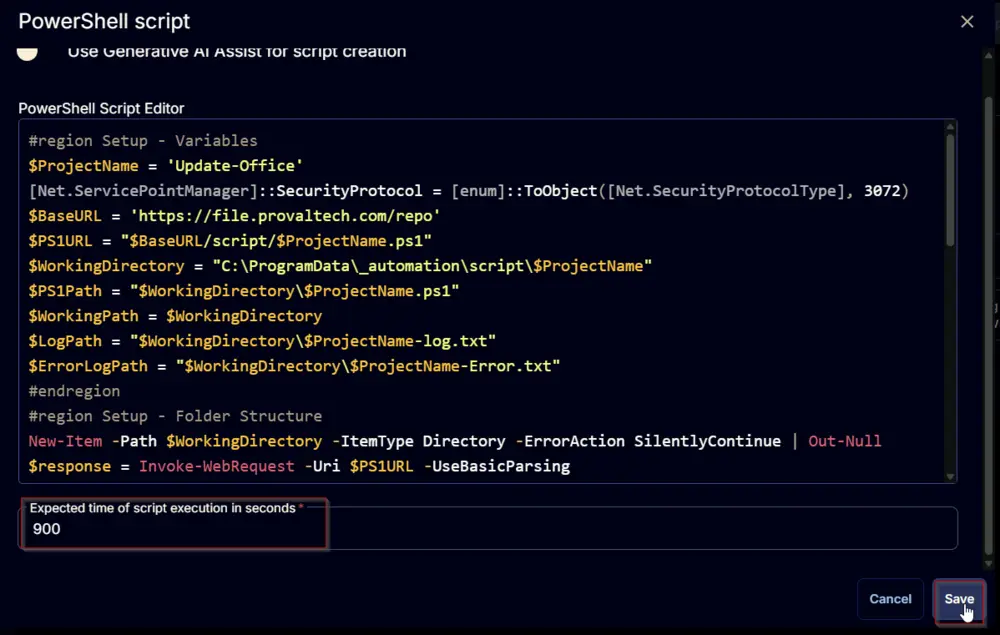Click the PowerShell Script Editor label
1000x635 pixels.
(101, 108)
